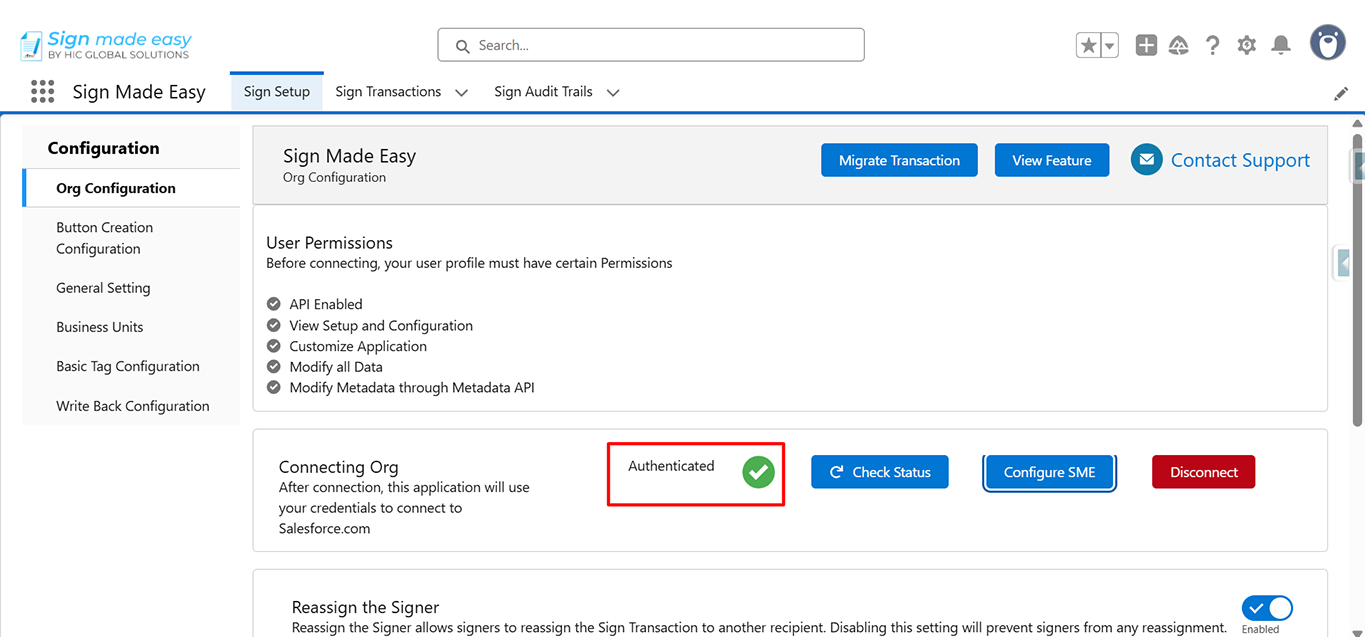Switch to the Sign Setup tab

[x=277, y=92]
